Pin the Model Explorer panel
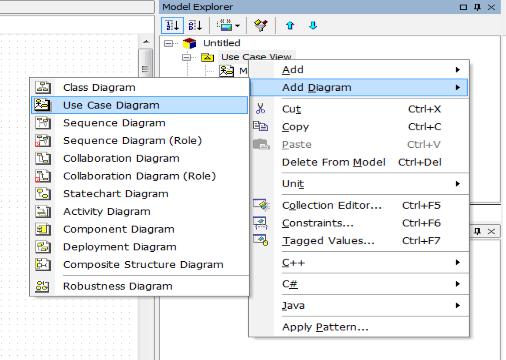This screenshot has height=360, width=506. coord(477,7)
